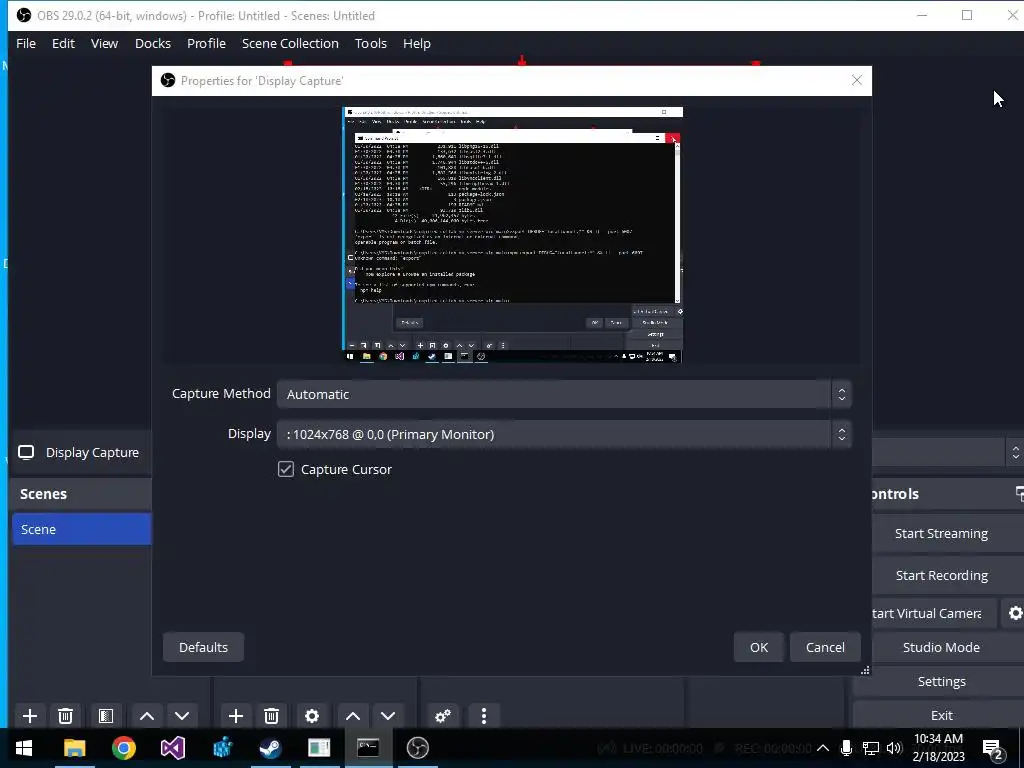Launch Google Chrome from taskbar

[x=123, y=748]
